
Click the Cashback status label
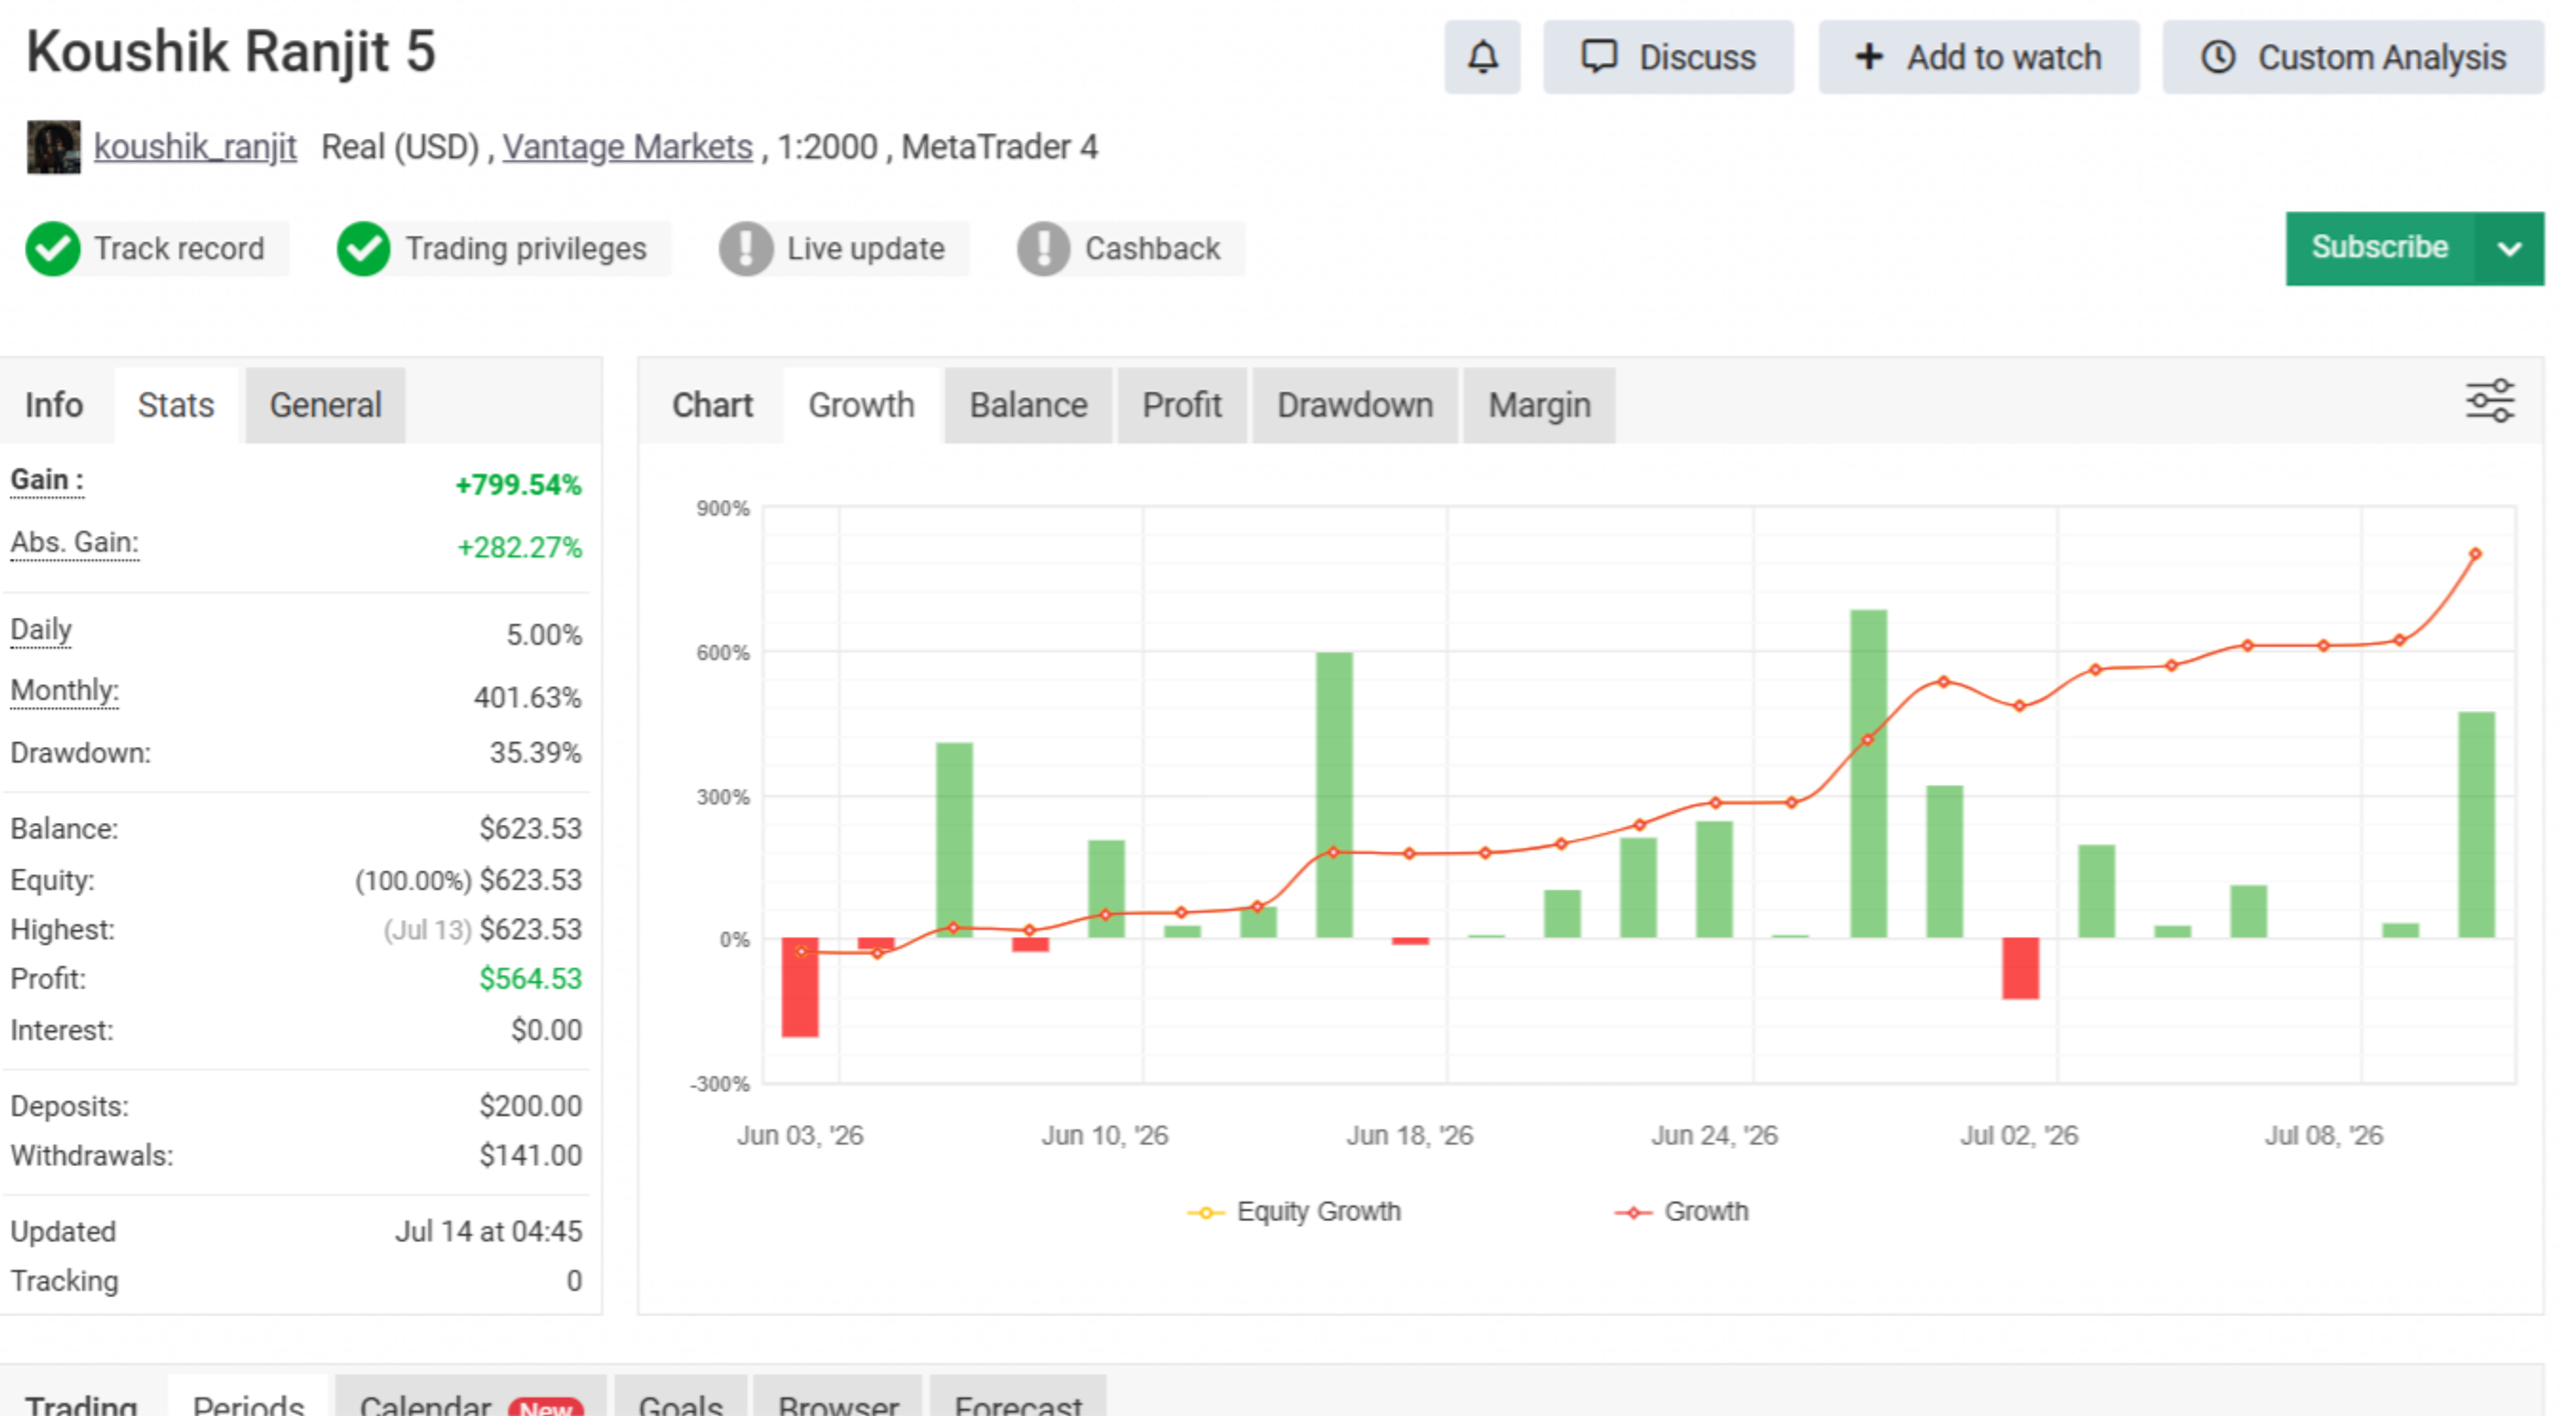[x=1152, y=248]
